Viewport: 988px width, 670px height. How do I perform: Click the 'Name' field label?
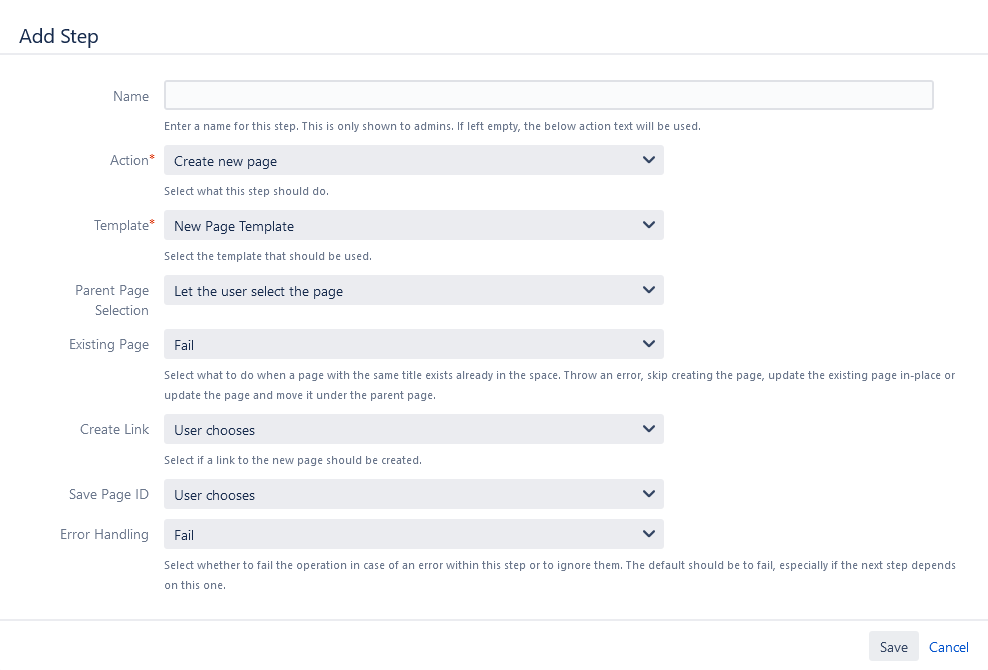(131, 97)
